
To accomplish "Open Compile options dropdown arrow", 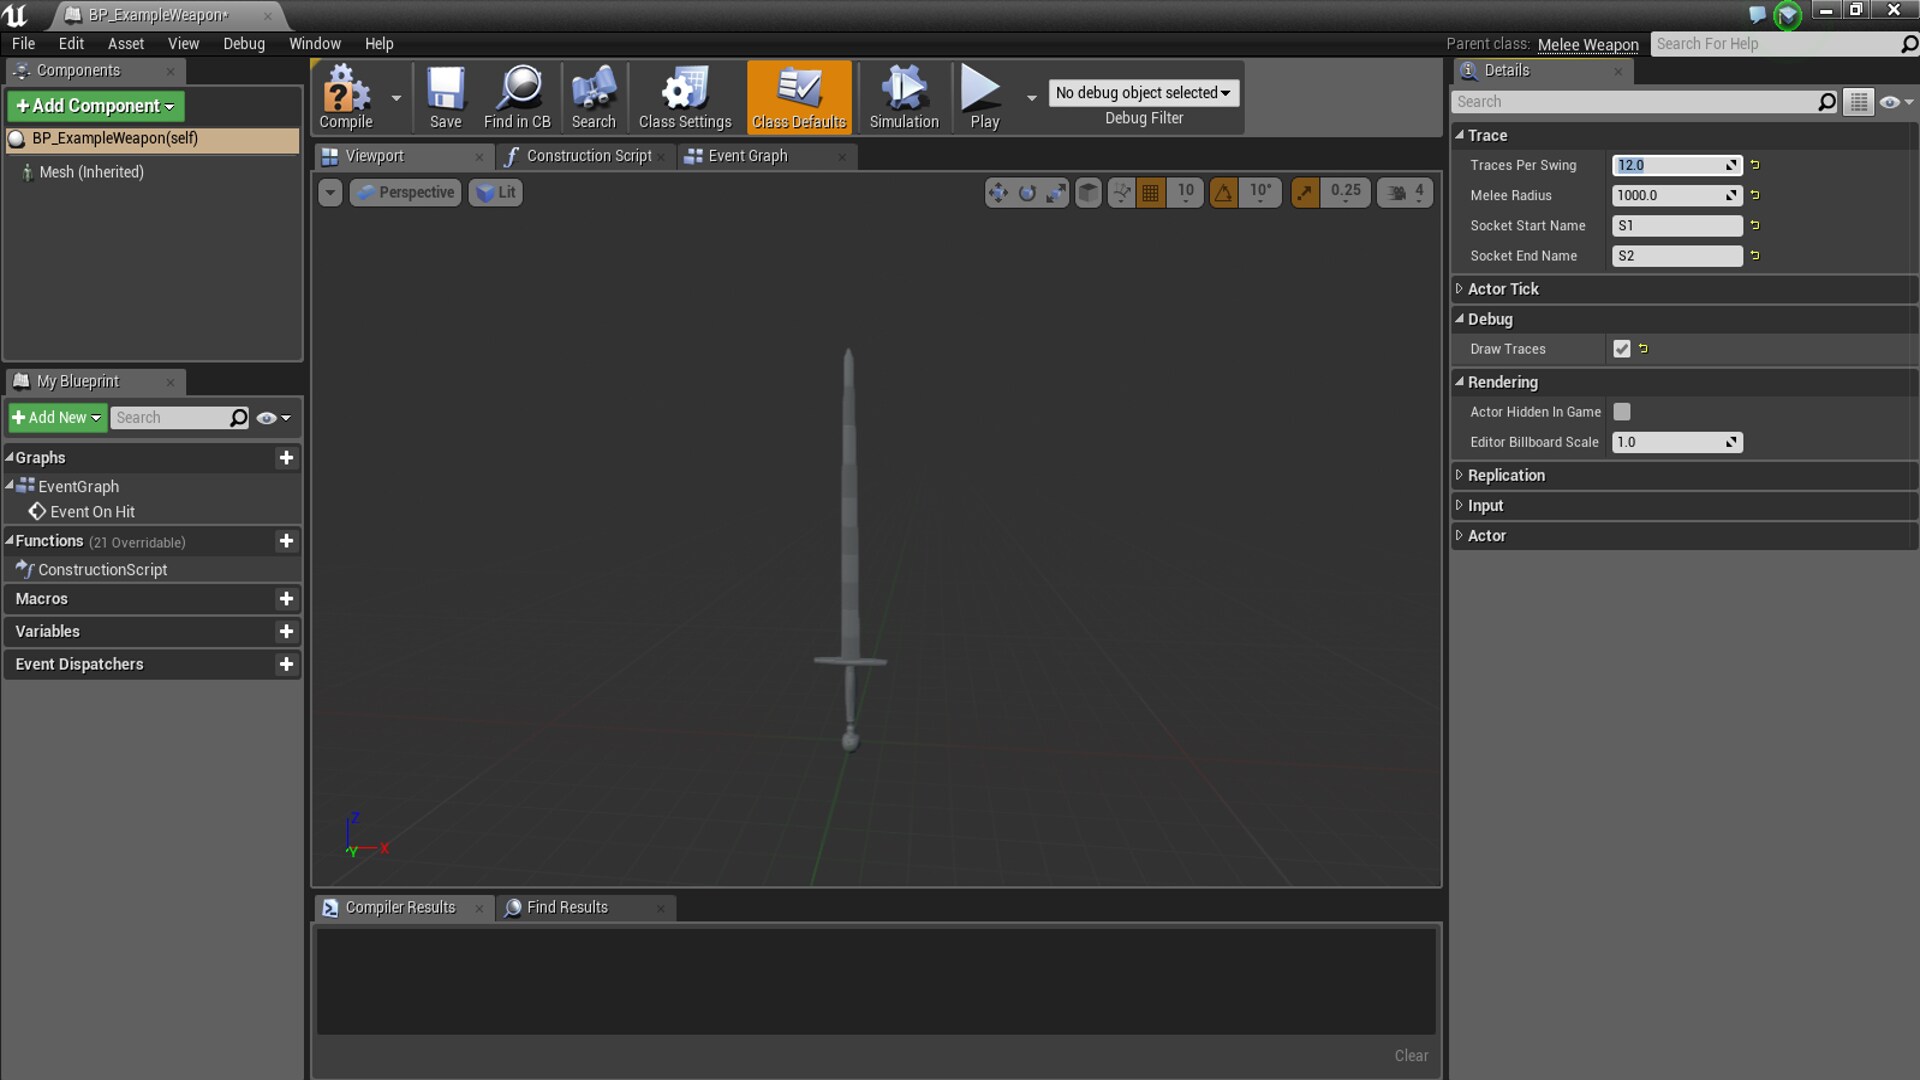I will tap(396, 98).
